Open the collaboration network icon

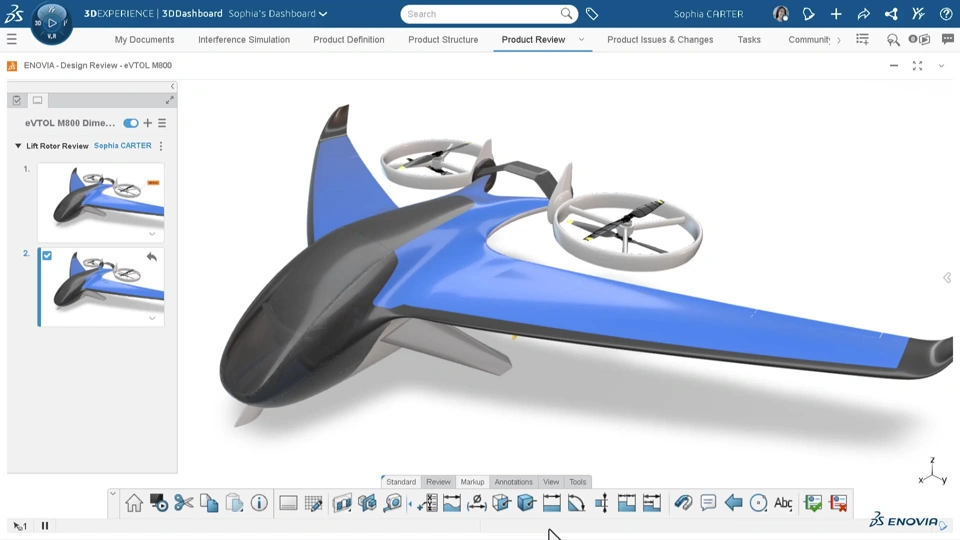891,13
